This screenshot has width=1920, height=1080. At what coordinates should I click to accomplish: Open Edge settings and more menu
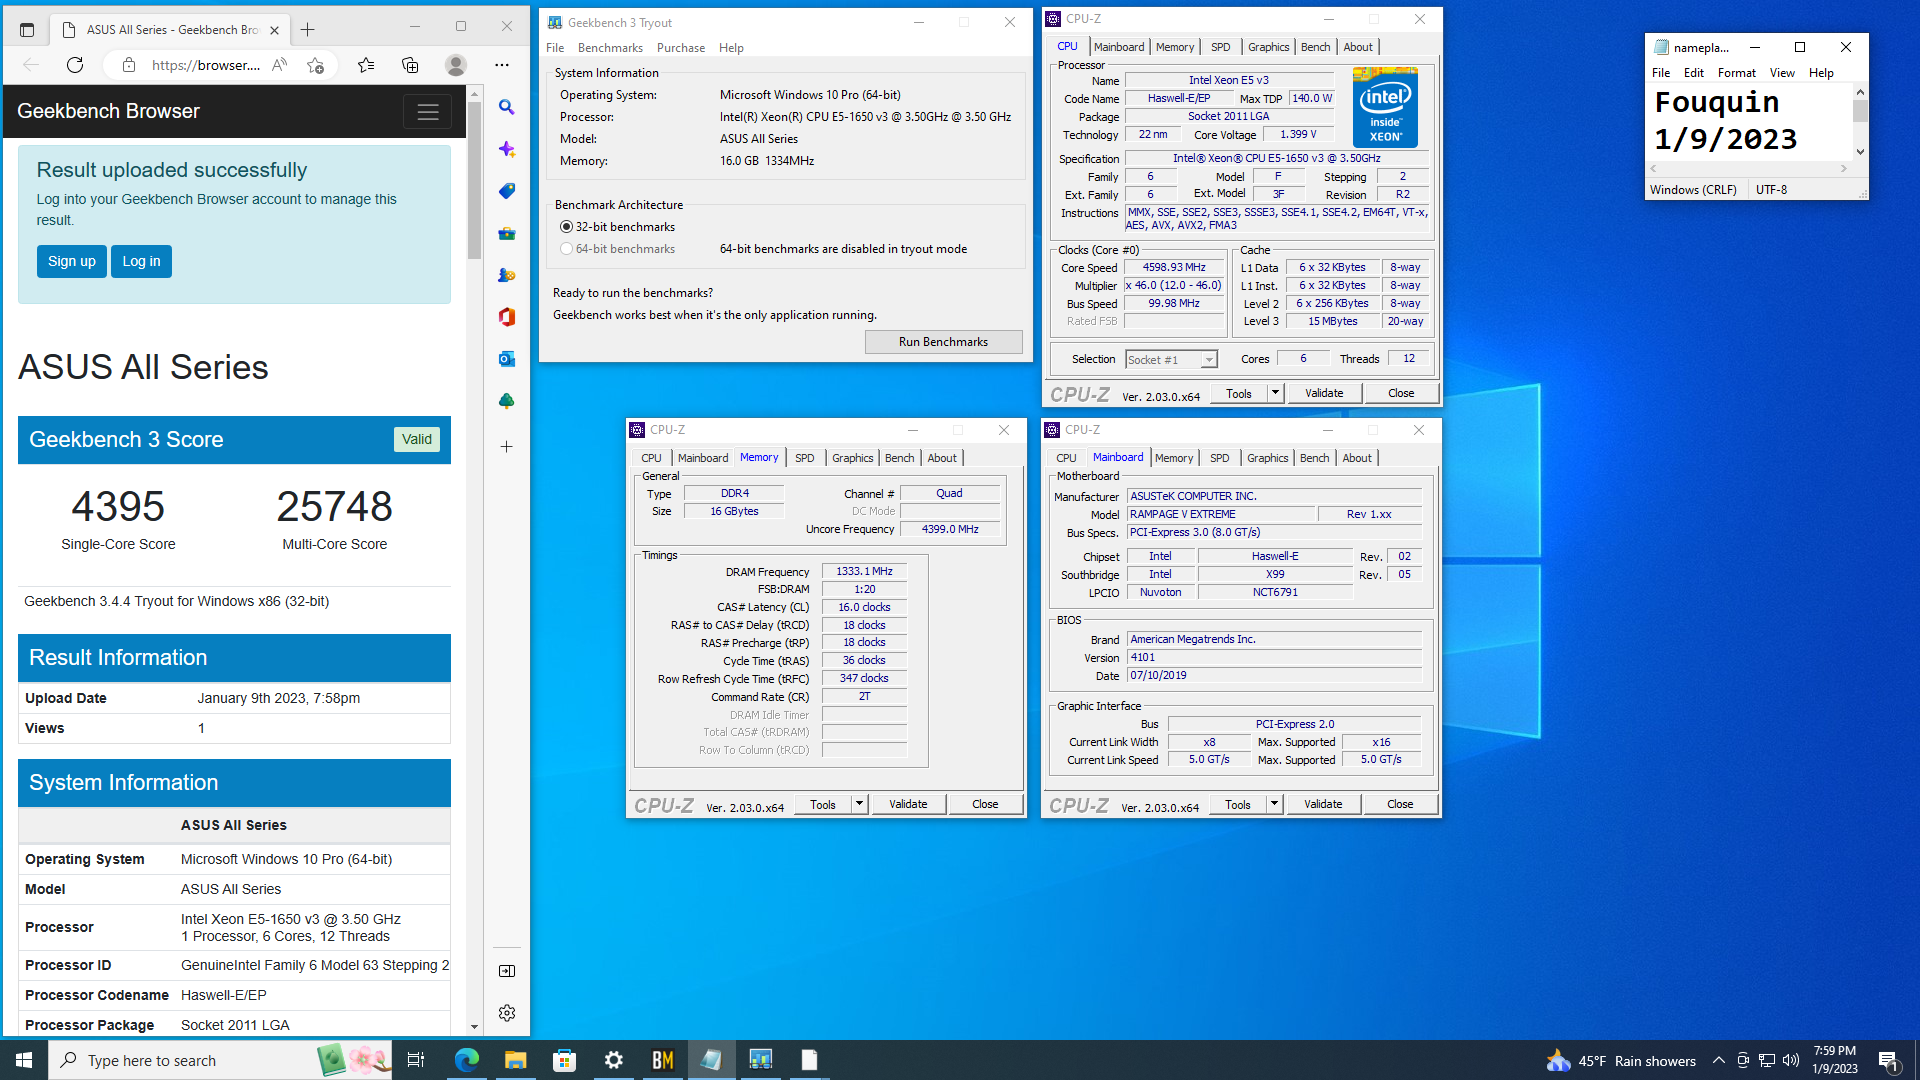[502, 65]
